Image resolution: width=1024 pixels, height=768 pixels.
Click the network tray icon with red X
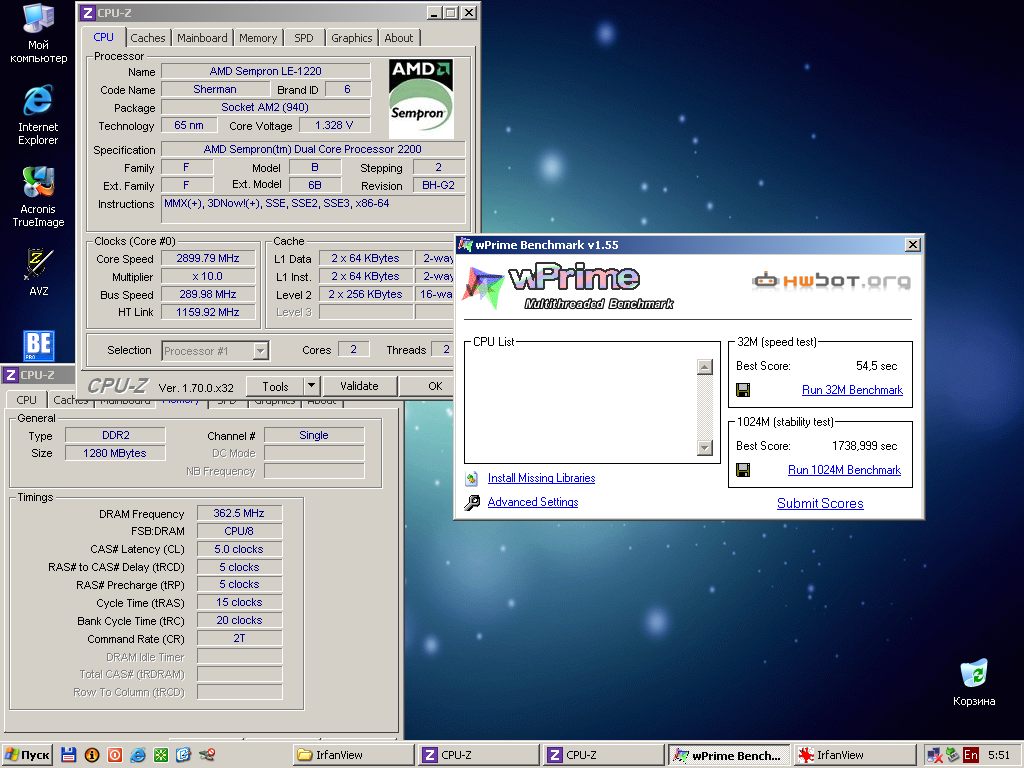935,756
